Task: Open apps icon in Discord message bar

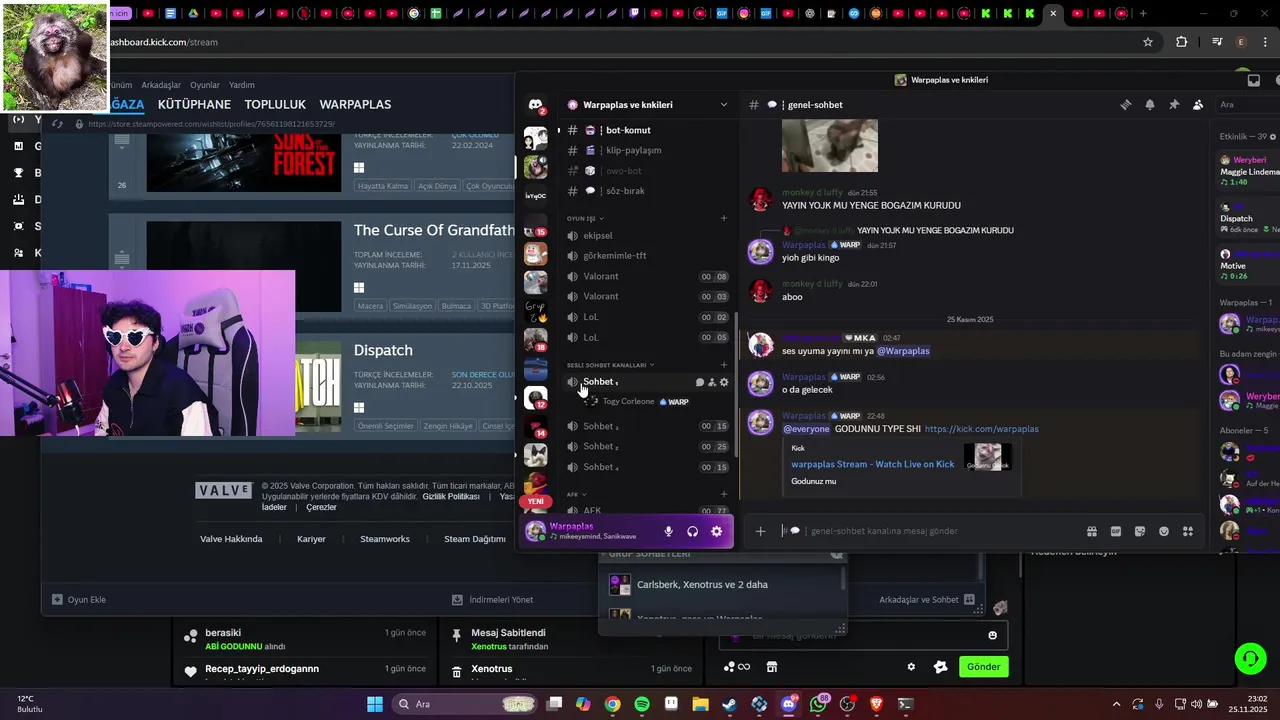Action: tap(1188, 532)
